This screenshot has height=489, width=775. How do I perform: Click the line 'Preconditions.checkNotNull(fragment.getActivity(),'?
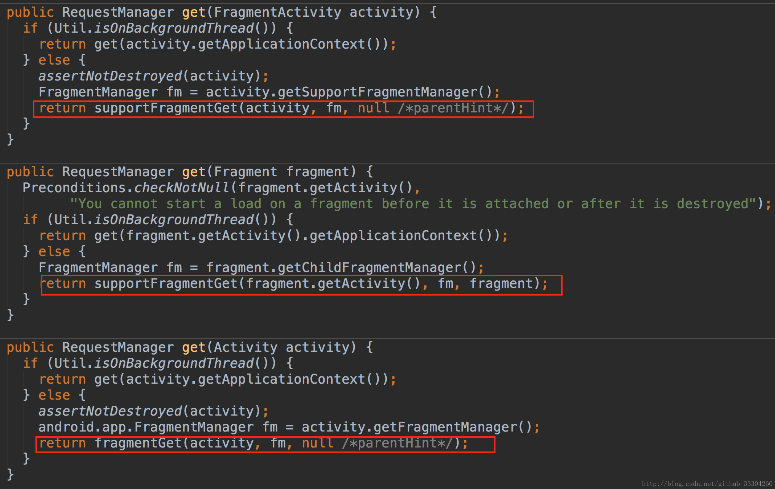pos(221,188)
